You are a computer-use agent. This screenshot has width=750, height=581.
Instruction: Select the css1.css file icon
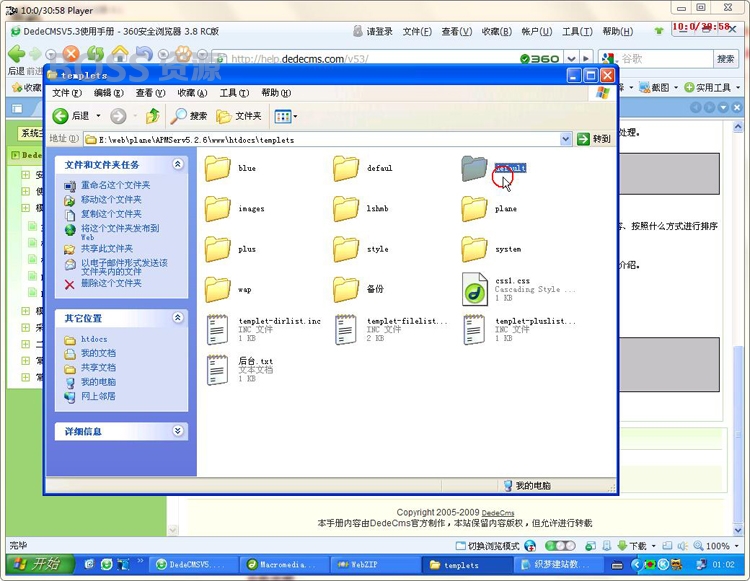click(474, 289)
